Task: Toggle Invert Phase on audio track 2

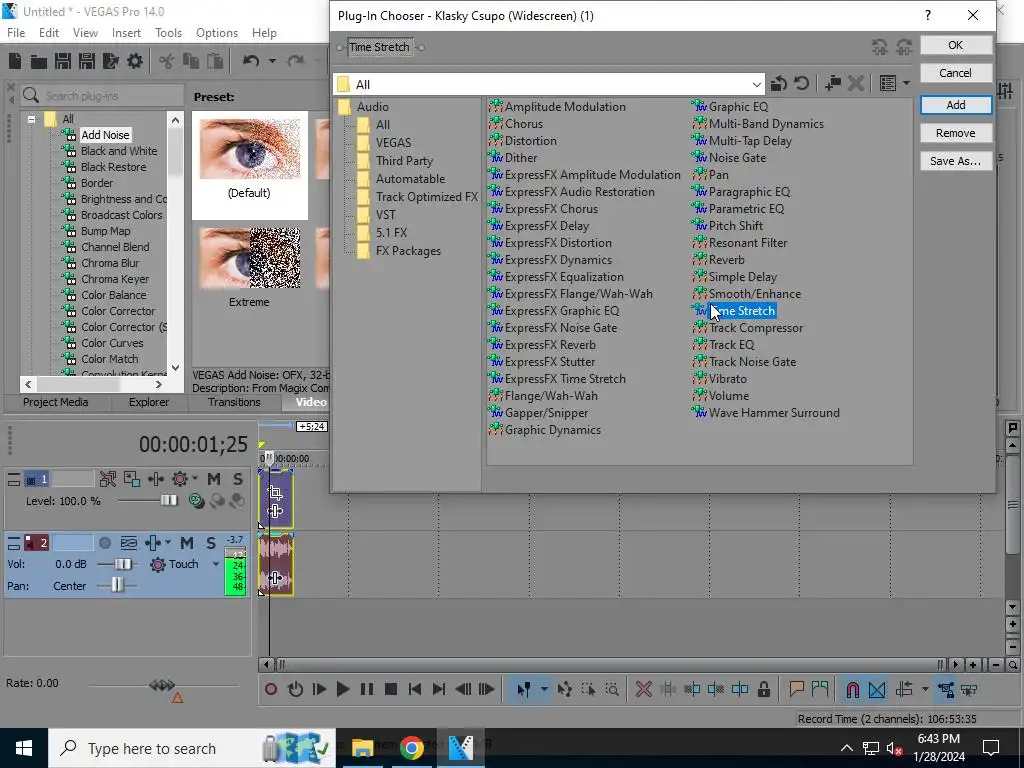Action: coord(129,543)
